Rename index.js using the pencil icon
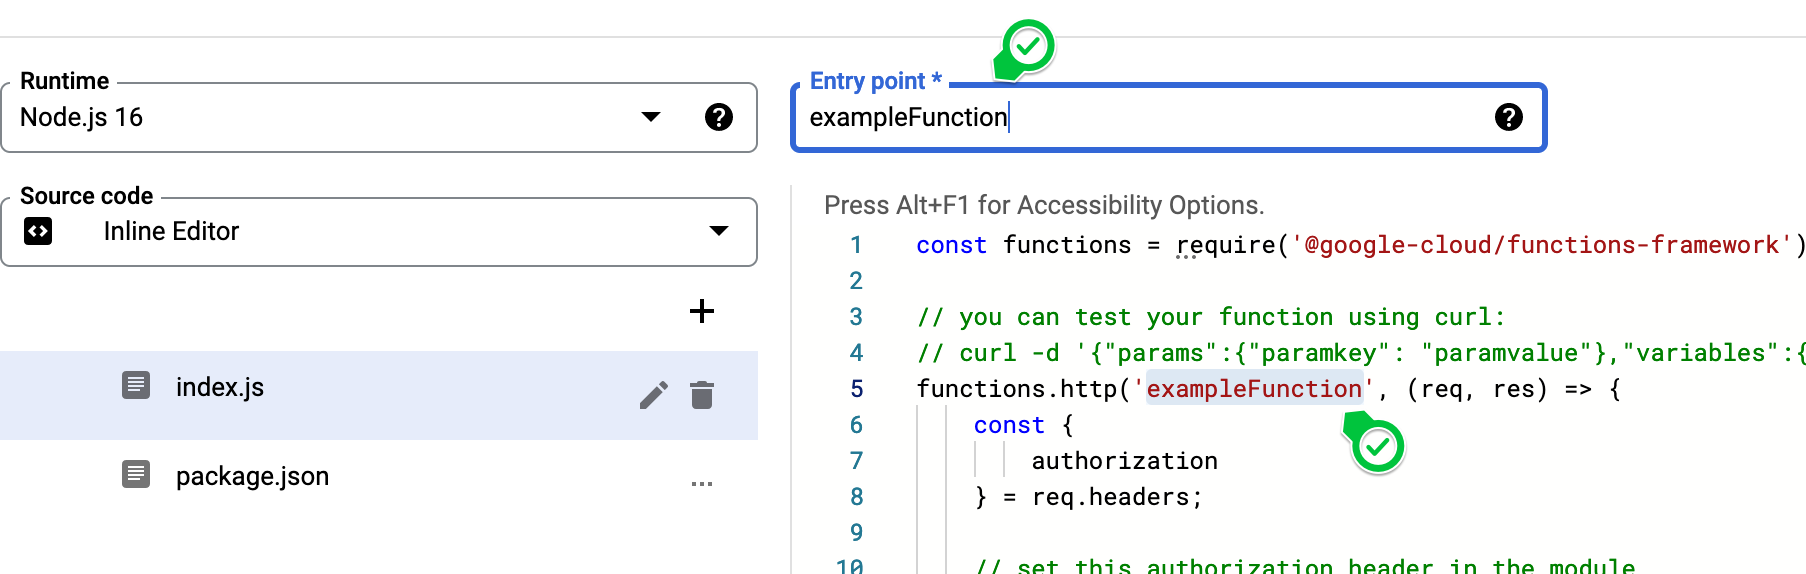 point(653,396)
